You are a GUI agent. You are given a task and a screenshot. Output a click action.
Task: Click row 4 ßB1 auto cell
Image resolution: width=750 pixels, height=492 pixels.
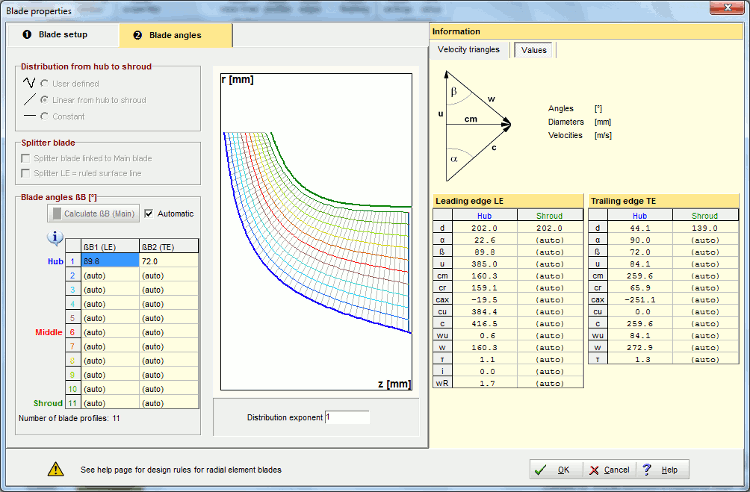pyautogui.click(x=110, y=304)
